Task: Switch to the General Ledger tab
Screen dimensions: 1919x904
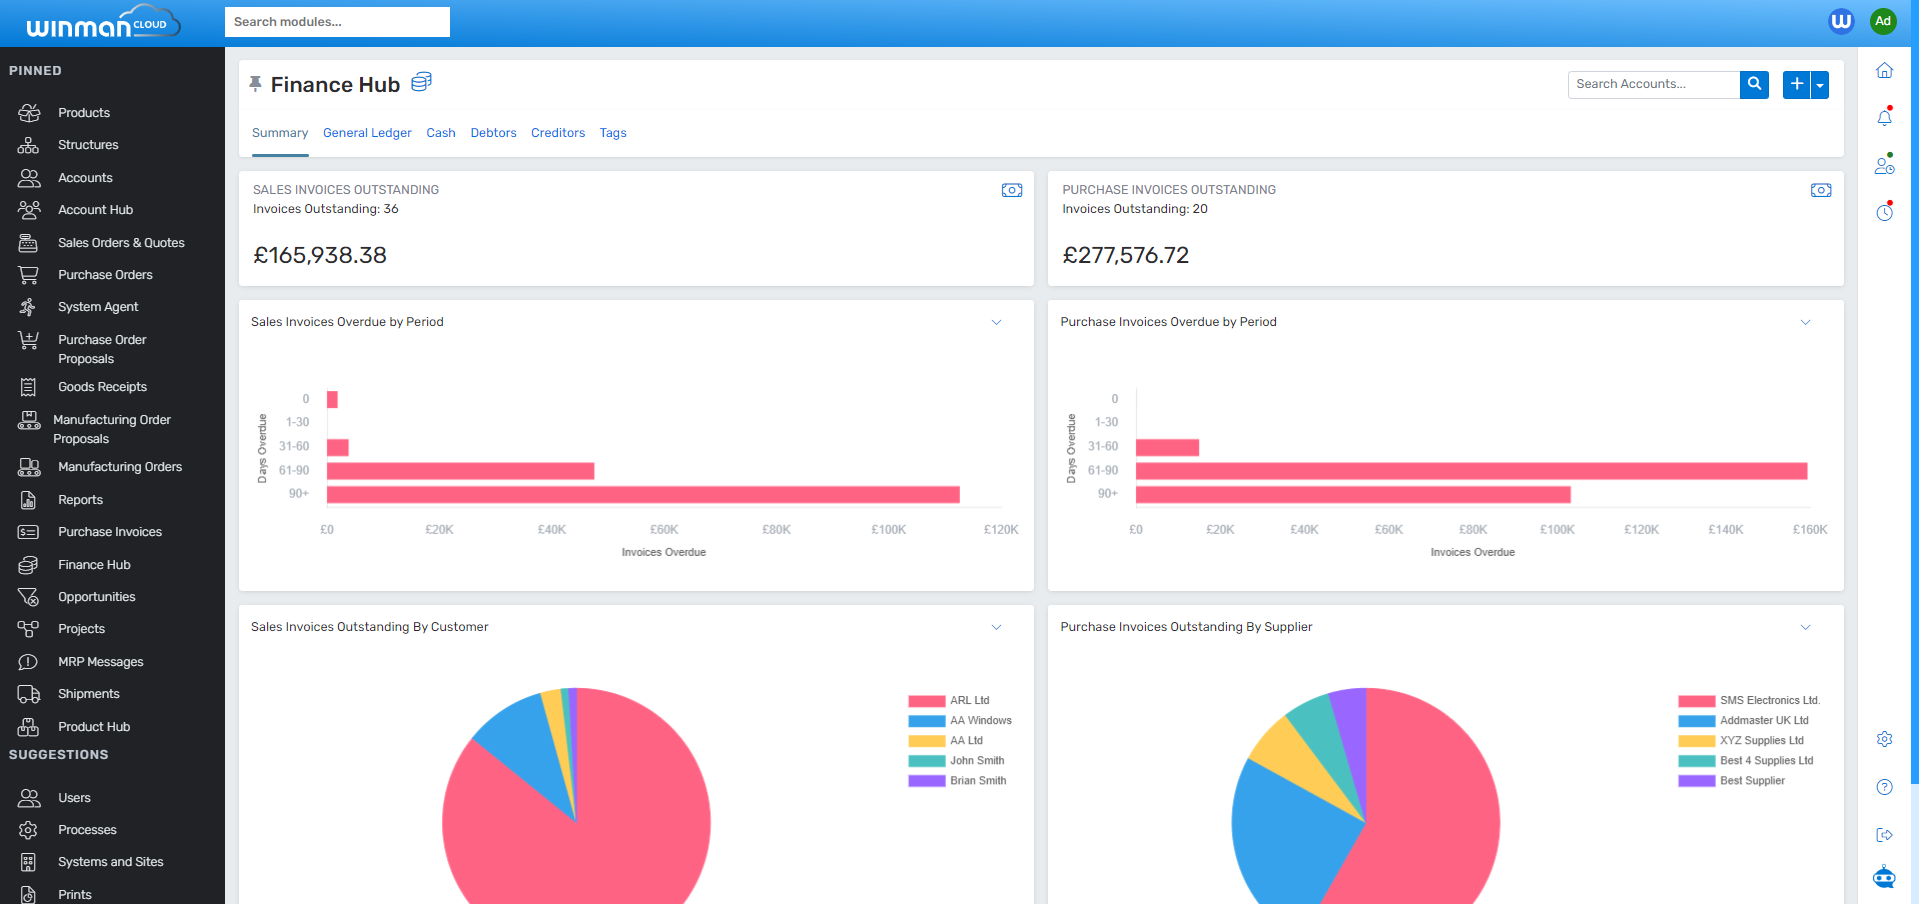Action: point(366,132)
